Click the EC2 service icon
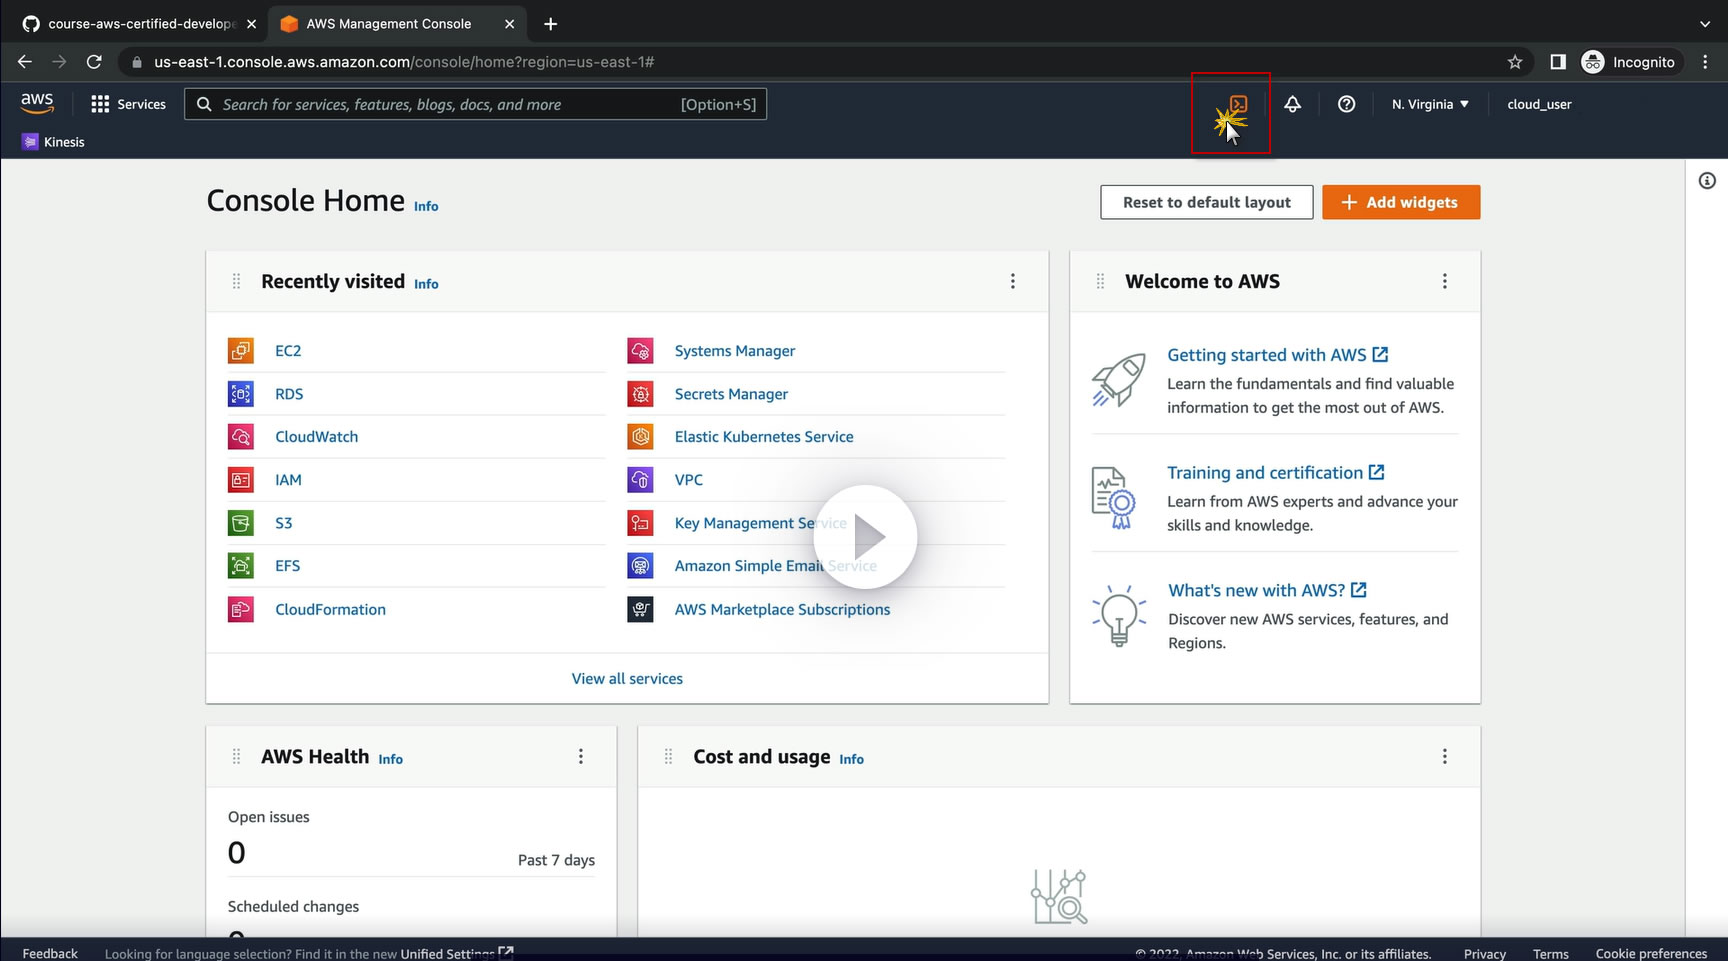The image size is (1728, 961). pyautogui.click(x=241, y=351)
